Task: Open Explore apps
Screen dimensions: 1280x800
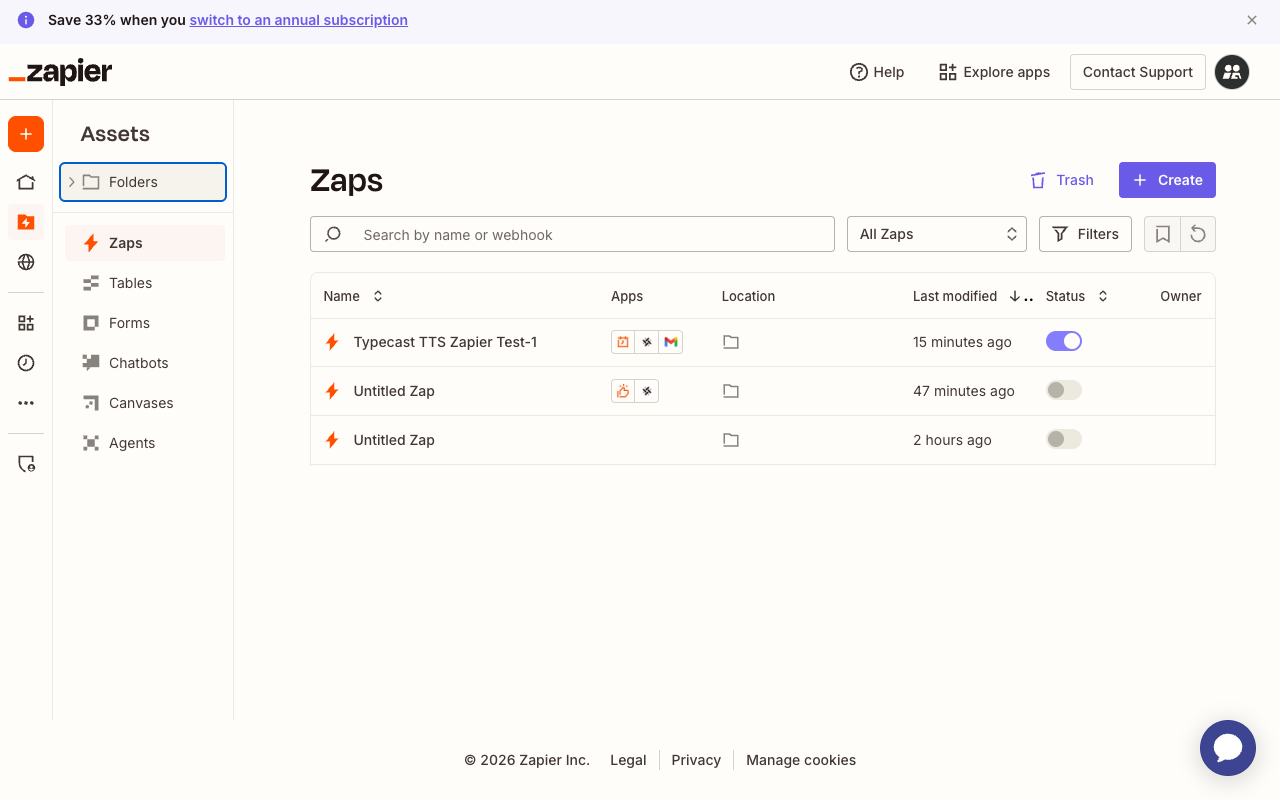Action: pos(994,72)
